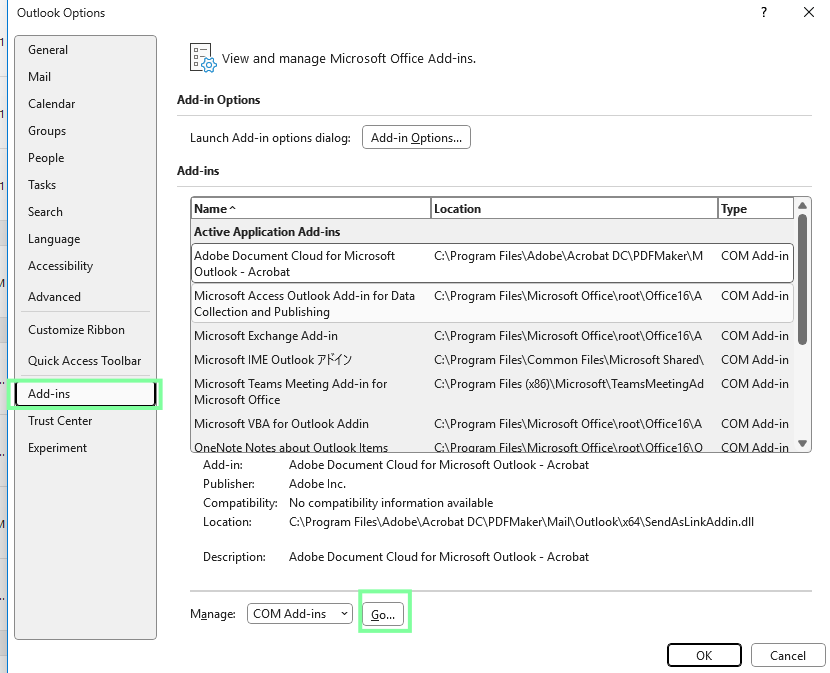Viewport: 830px width, 673px height.
Task: Select the Microsoft IME Outlook add-in row
Action: click(x=492, y=360)
